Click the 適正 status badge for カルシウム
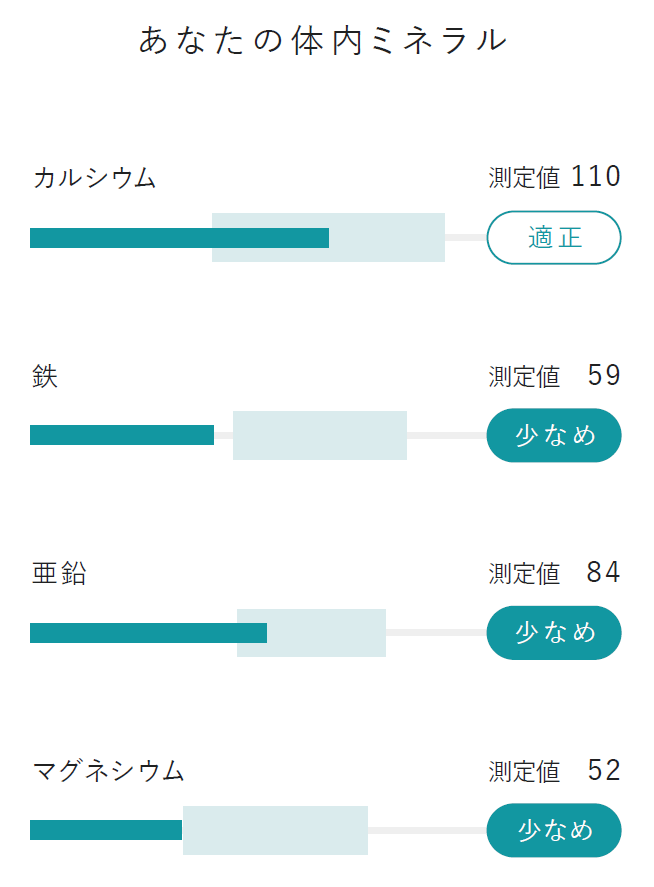 point(554,238)
